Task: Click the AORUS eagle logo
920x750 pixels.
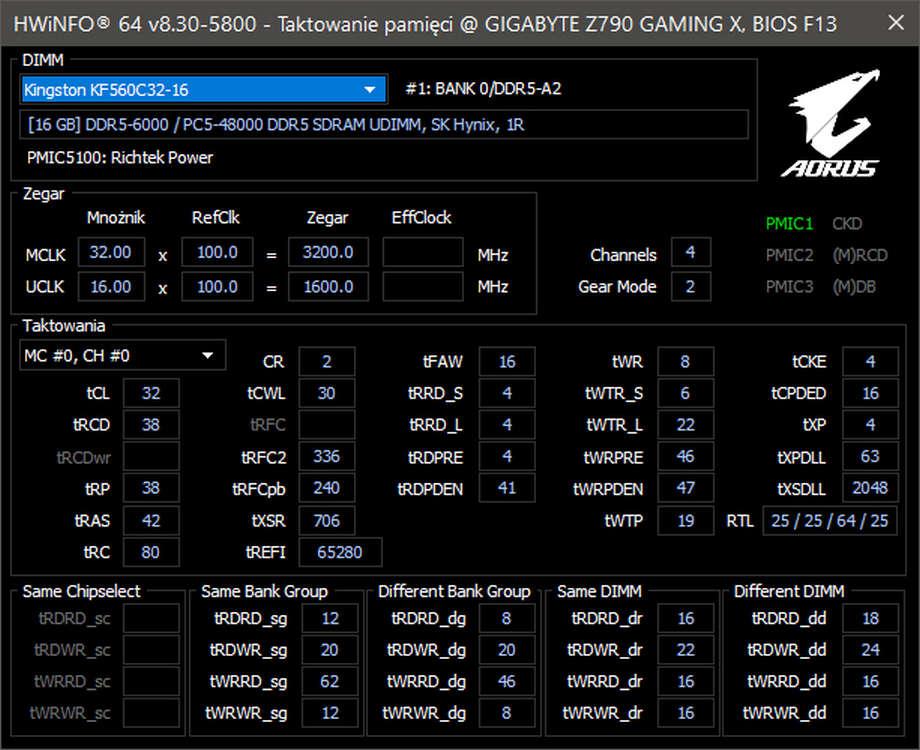Action: coord(832,125)
